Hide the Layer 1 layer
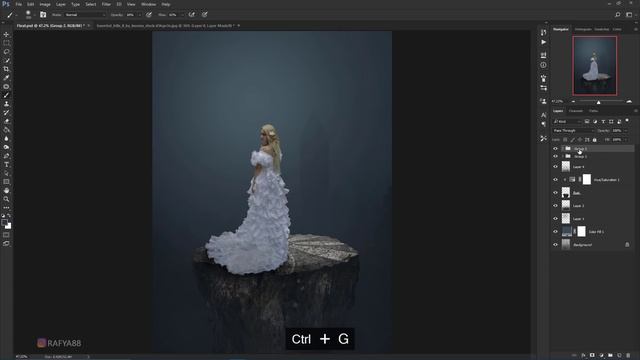640x360 pixels. tap(555, 219)
